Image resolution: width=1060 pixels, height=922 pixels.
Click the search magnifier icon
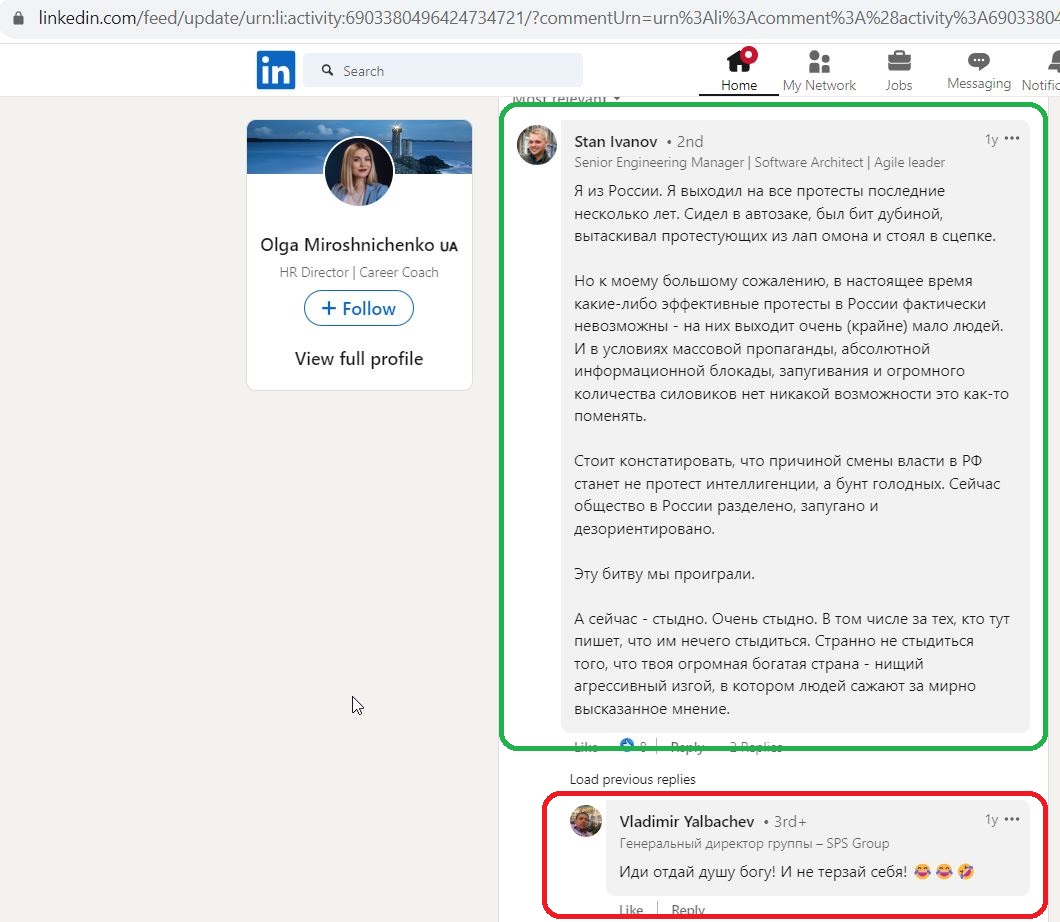click(327, 70)
